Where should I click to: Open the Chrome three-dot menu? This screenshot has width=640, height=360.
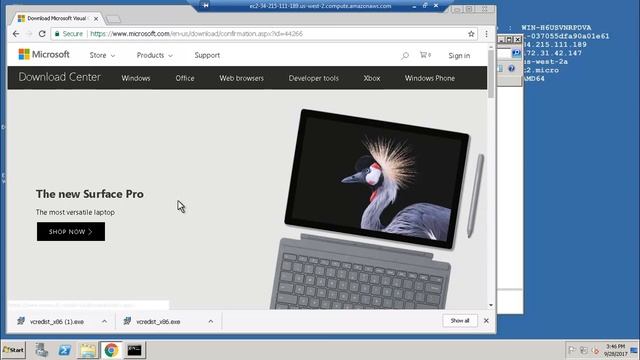point(486,34)
